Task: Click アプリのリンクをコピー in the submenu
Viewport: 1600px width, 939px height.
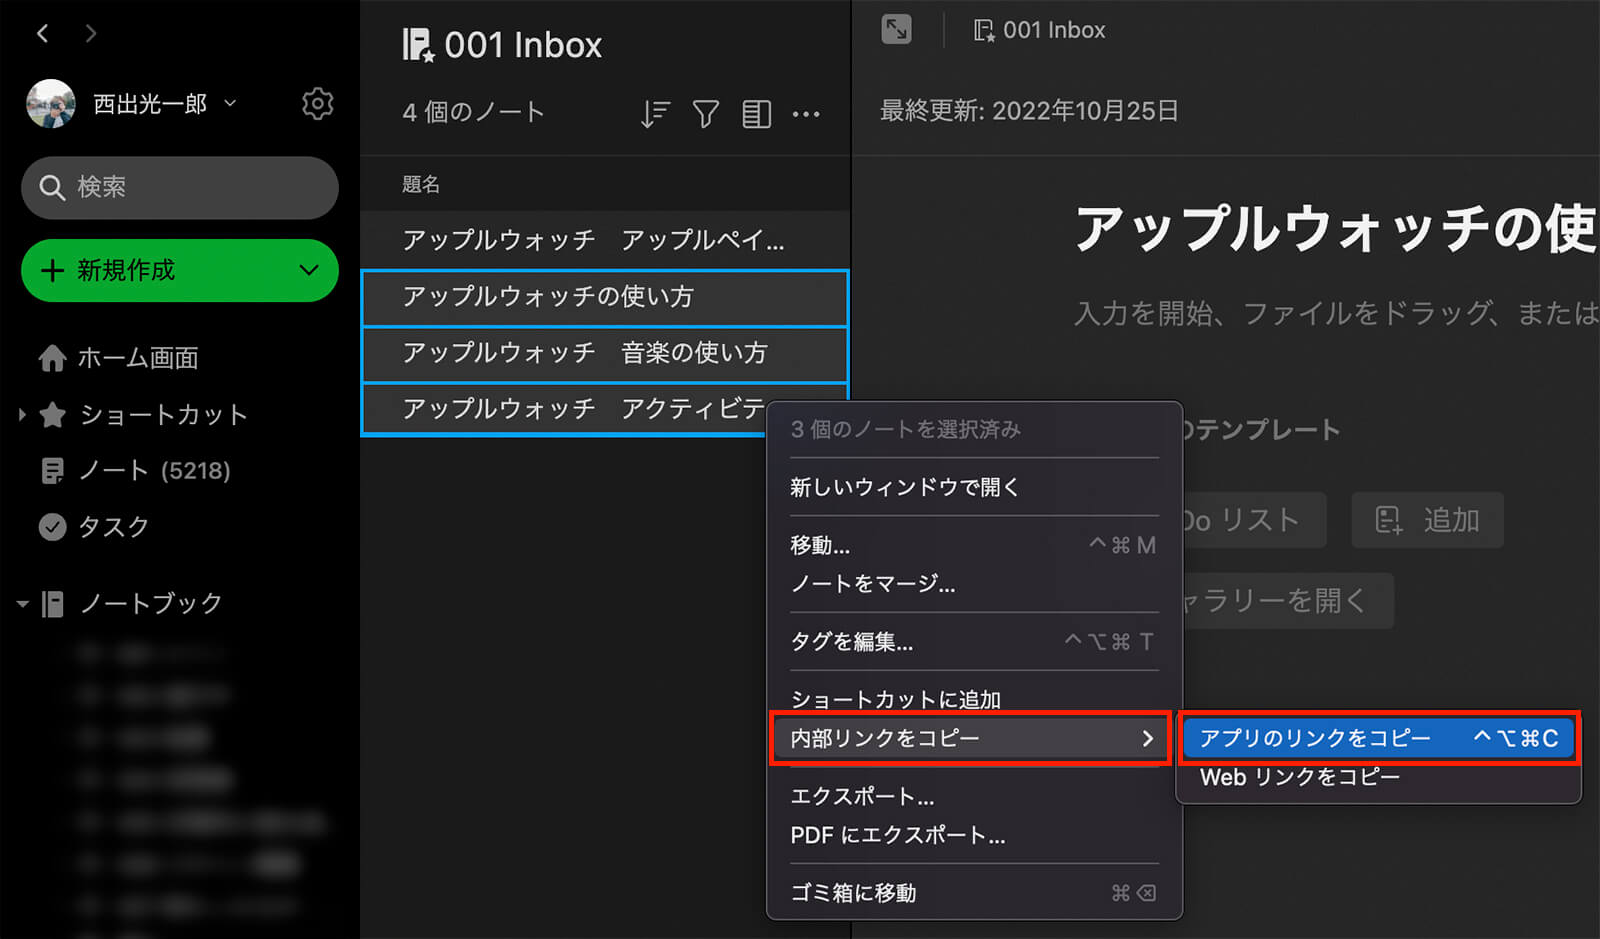Action: (1379, 738)
